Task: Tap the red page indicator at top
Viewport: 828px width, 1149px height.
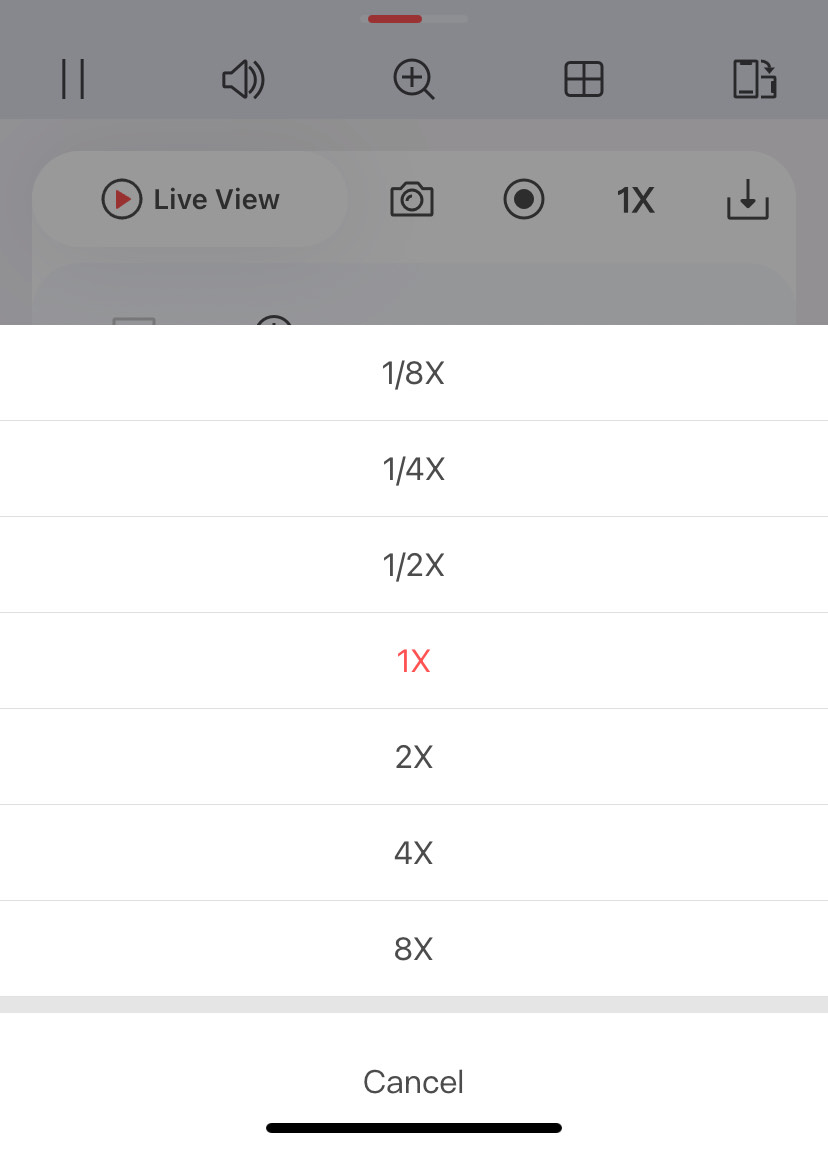Action: (395, 19)
